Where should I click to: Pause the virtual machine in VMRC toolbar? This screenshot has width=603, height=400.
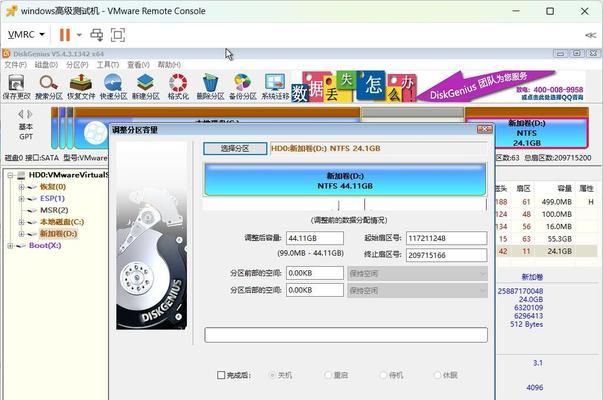point(65,35)
